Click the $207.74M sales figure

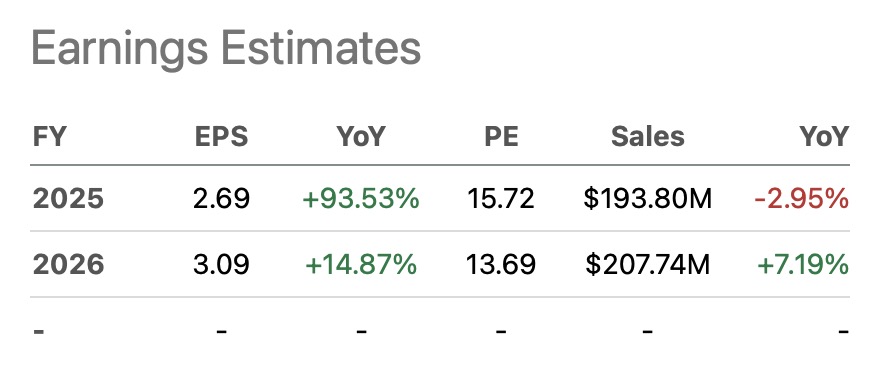(648, 264)
